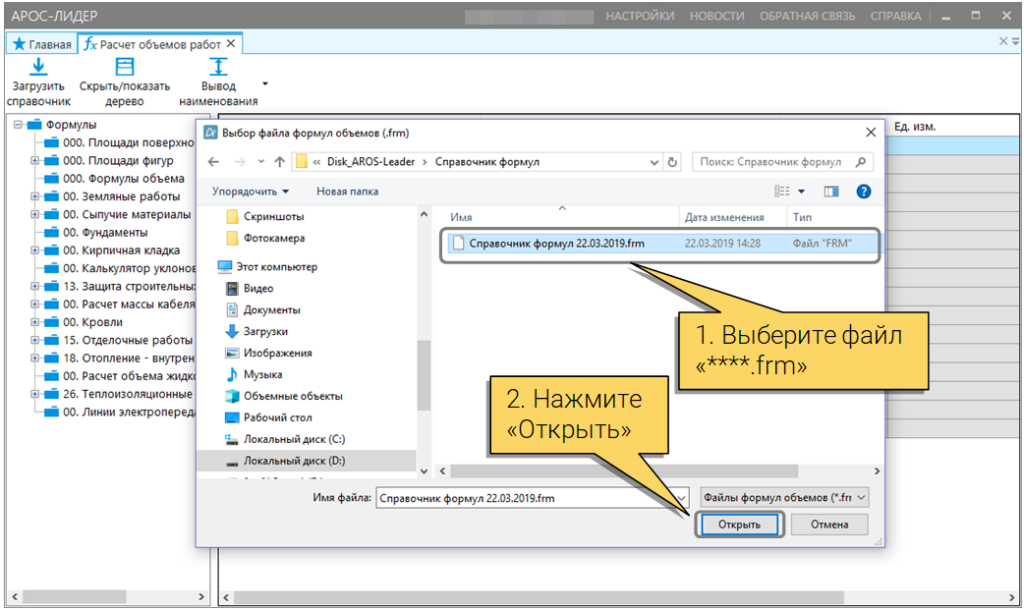Expand the 00. Кровли tree node
This screenshot has height=609, width=1024.
pos(34,322)
